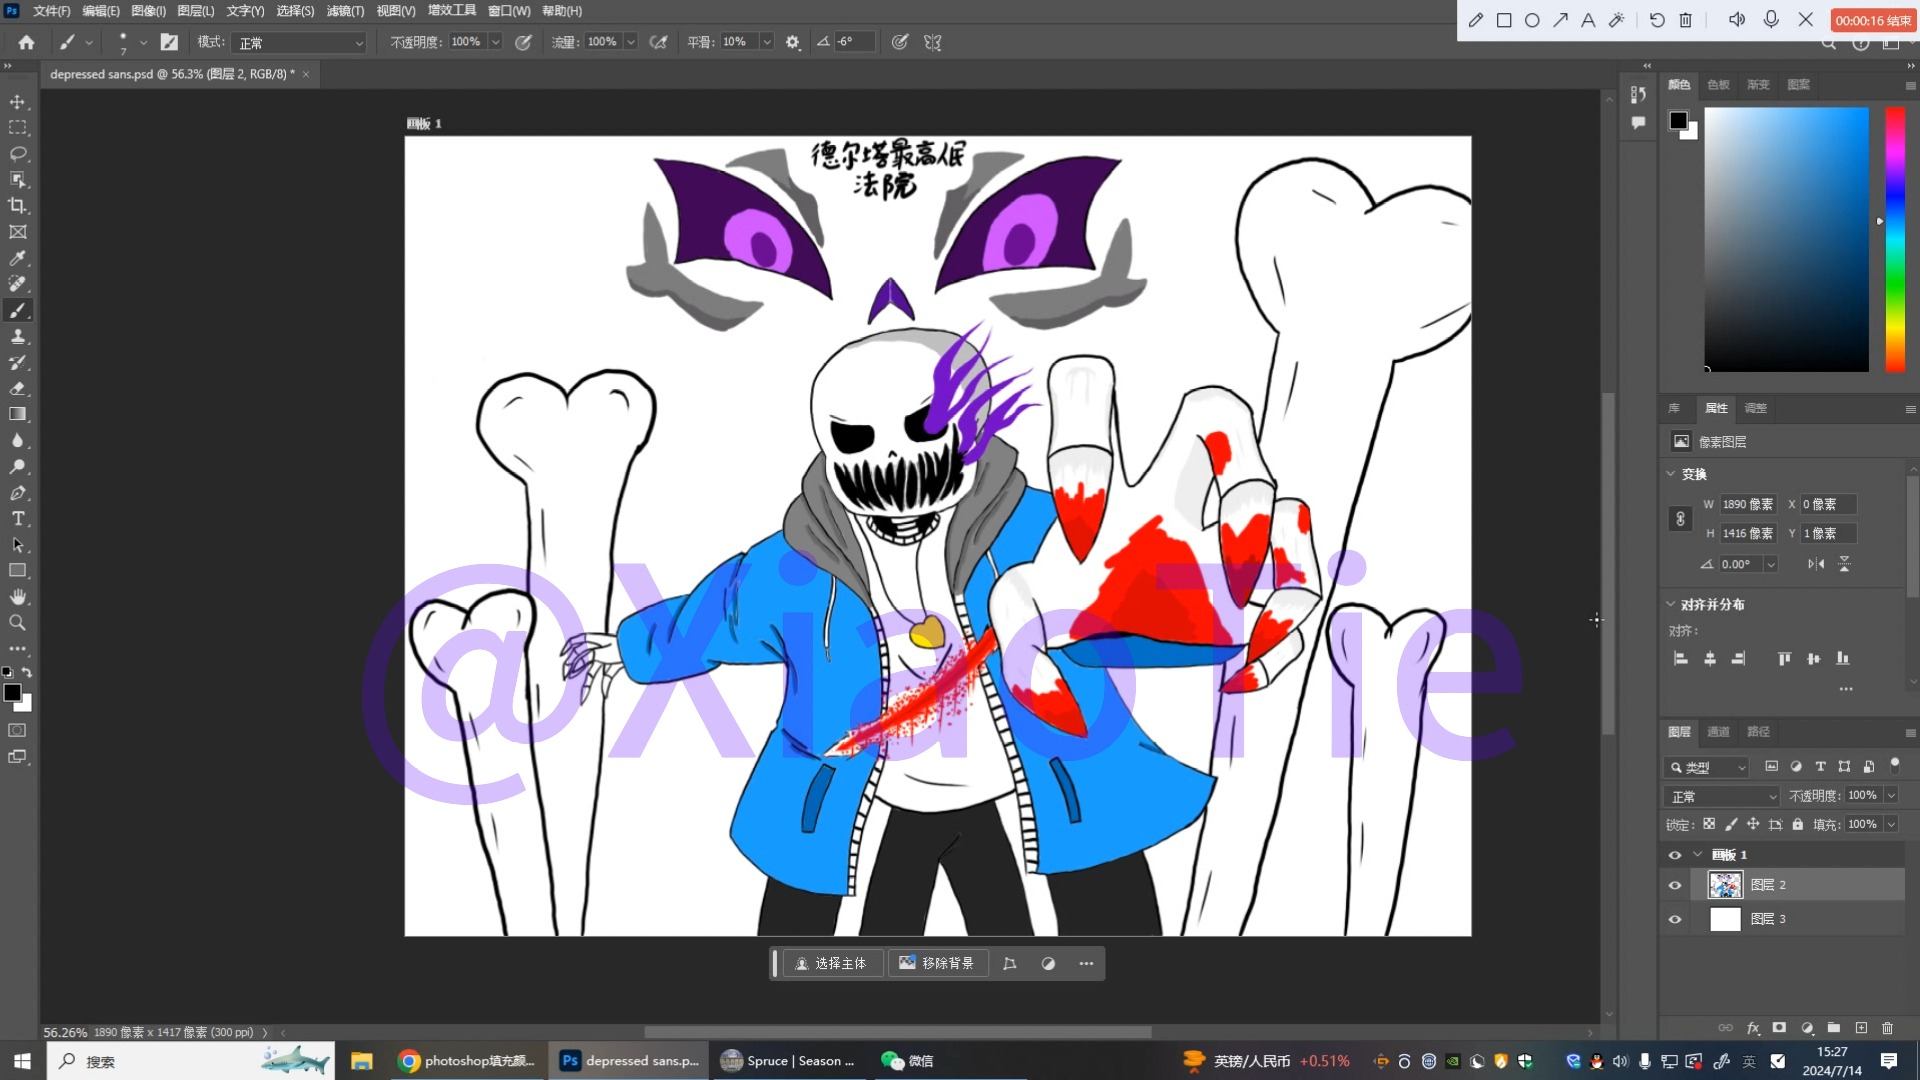Open layer blend mode 正常 dropdown

[x=1723, y=796]
